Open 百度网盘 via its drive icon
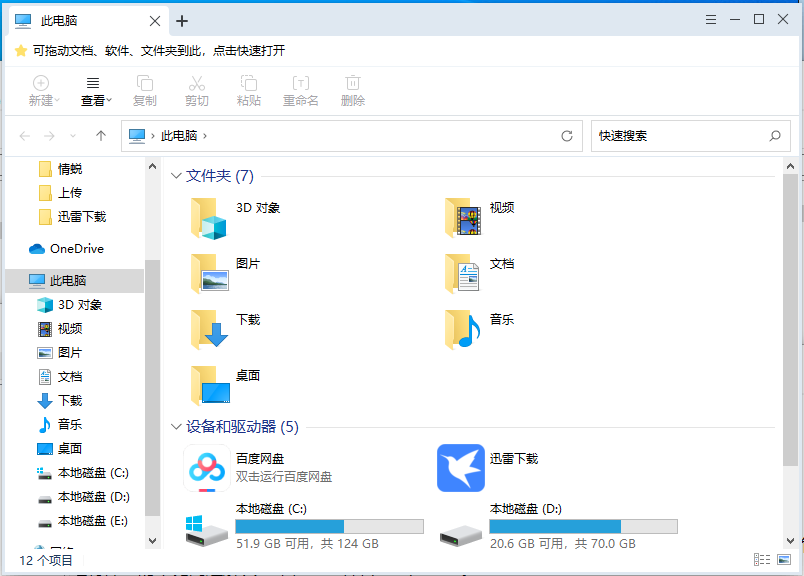This screenshot has height=576, width=804. pos(205,468)
